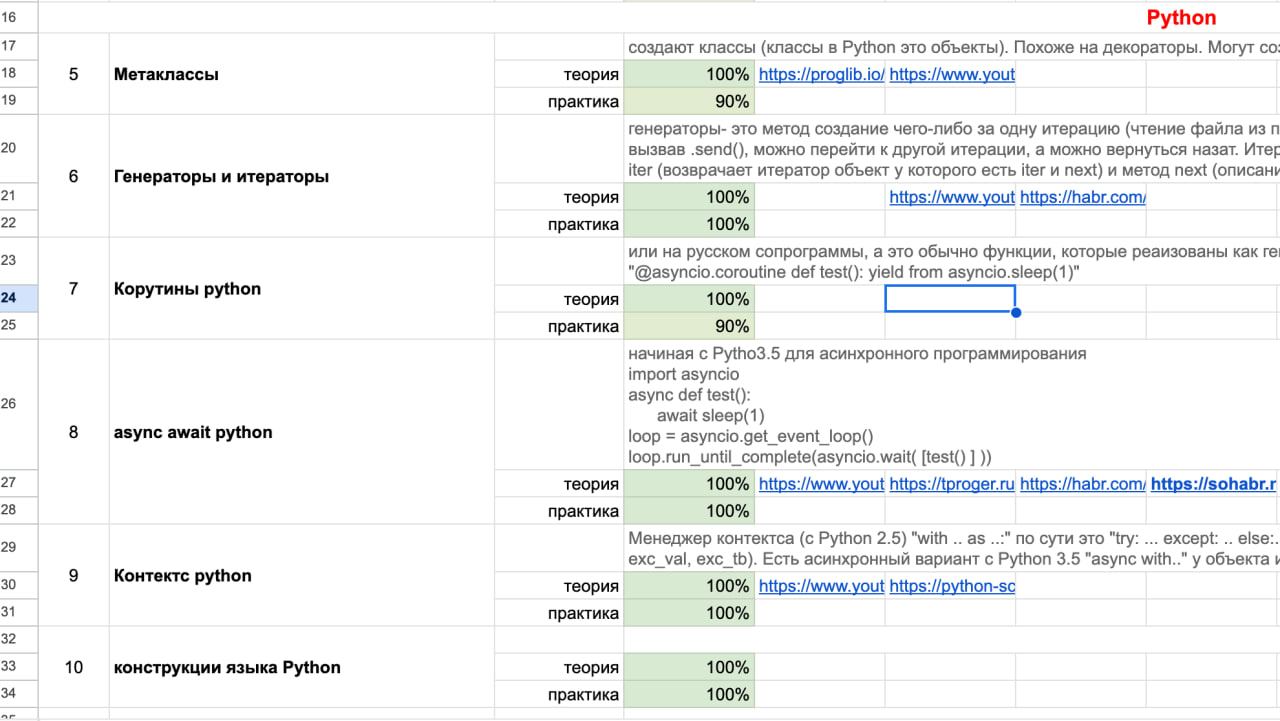Open the YouTube link in Метаклассы theory row

pos(951,74)
